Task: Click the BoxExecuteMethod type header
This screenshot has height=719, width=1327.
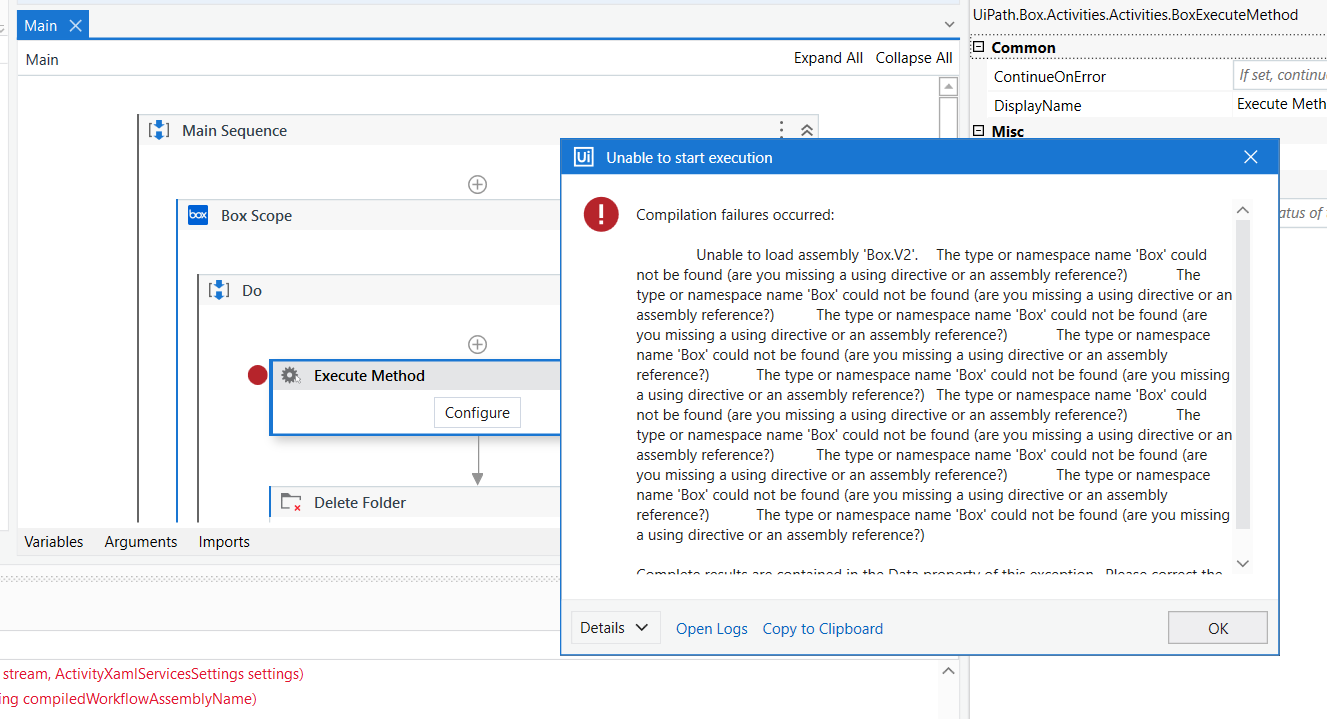Action: [1135, 15]
